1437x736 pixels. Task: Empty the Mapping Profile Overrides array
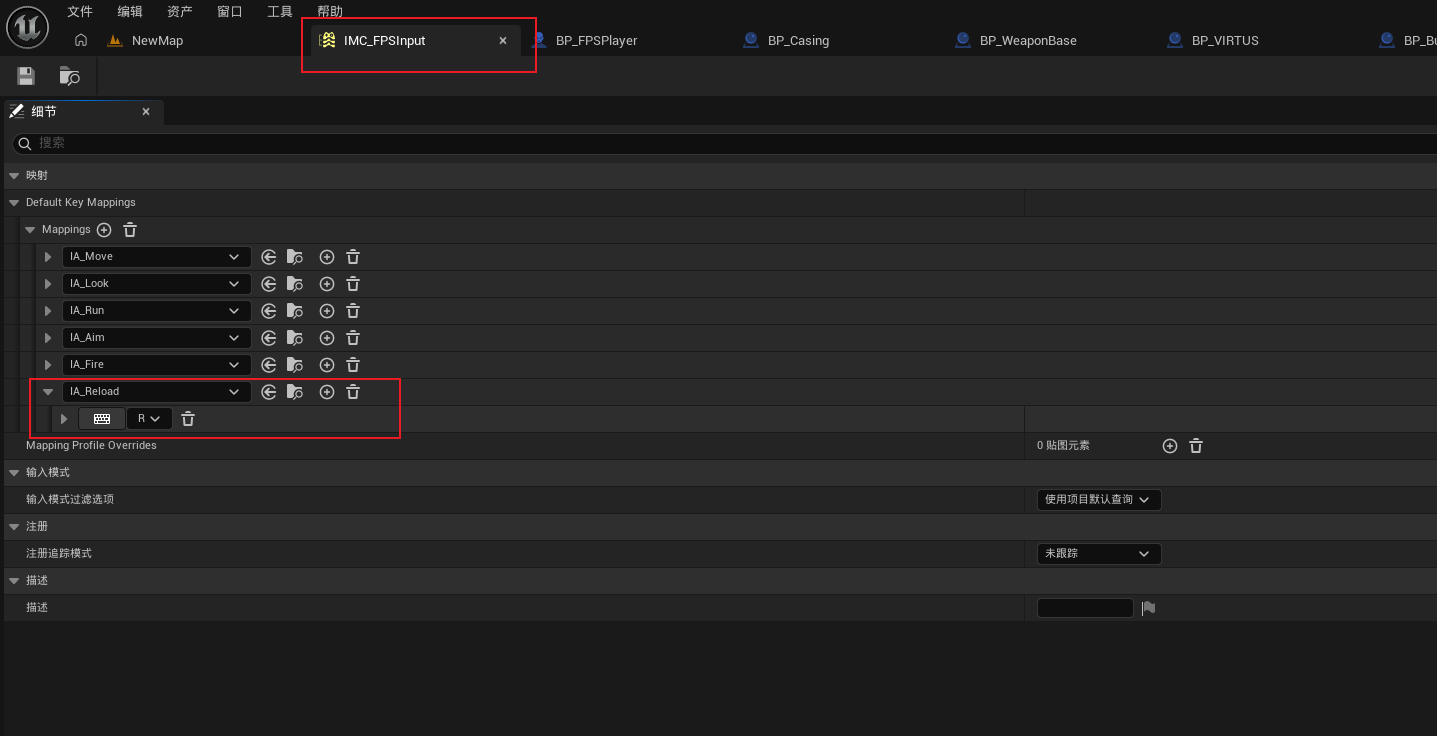coord(1196,446)
